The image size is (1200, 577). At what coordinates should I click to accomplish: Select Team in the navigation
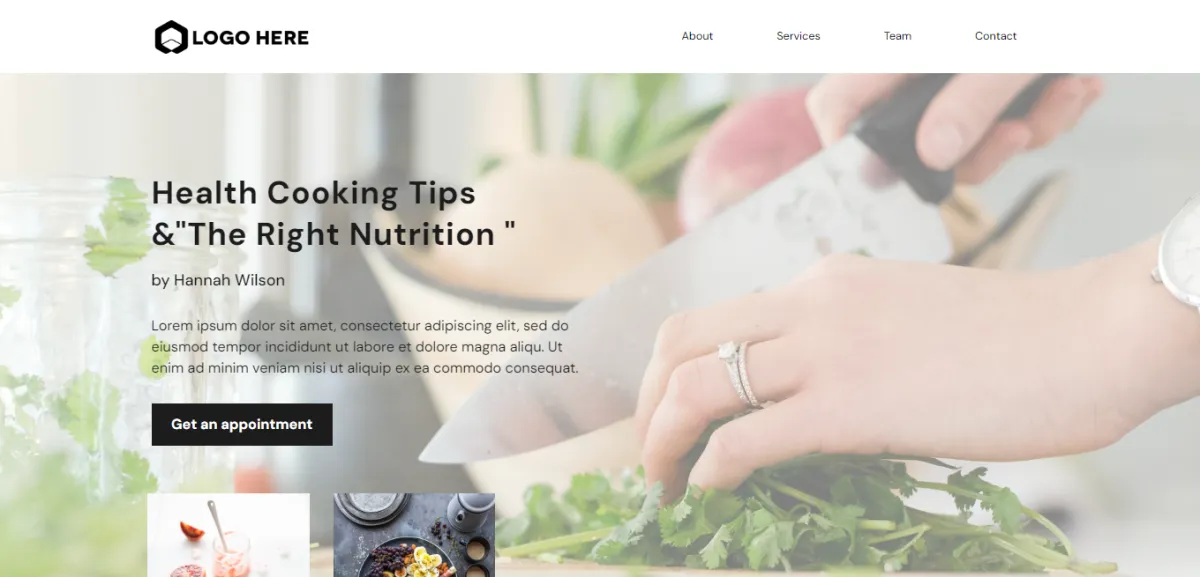click(897, 36)
